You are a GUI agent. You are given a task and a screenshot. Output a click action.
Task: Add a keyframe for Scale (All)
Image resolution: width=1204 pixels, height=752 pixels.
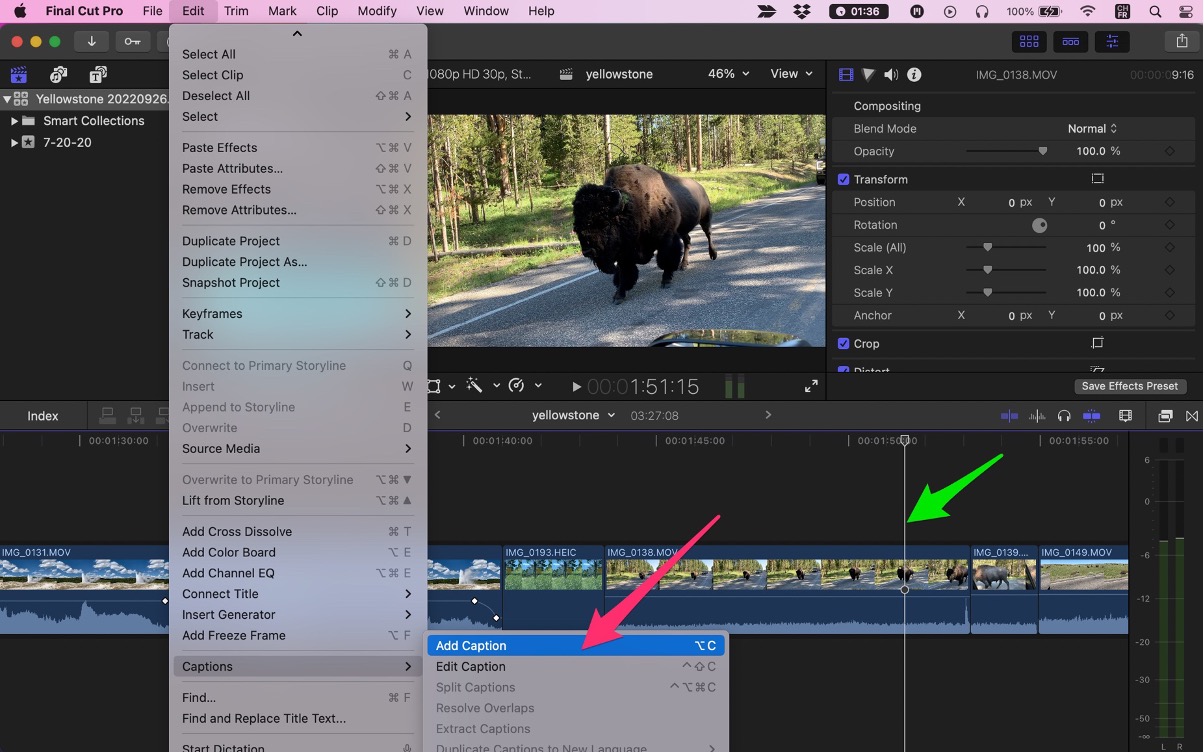click(1169, 248)
